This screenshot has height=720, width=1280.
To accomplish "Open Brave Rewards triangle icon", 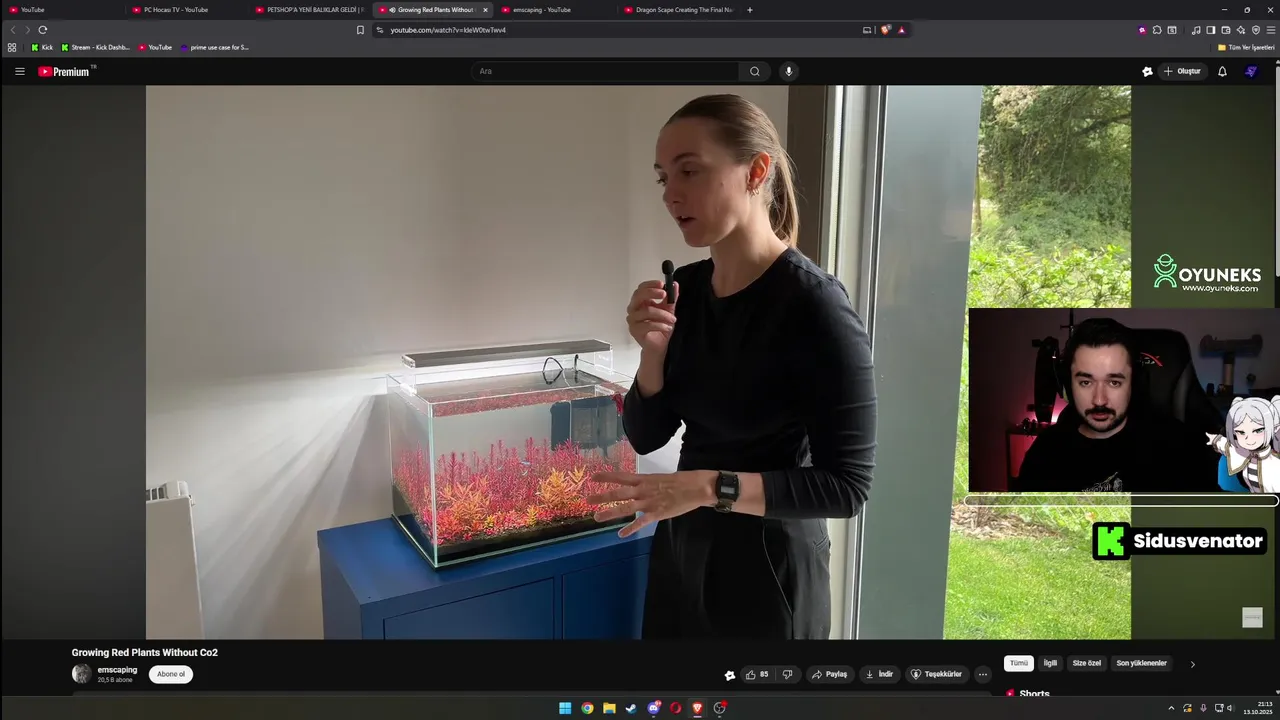I will tap(901, 30).
